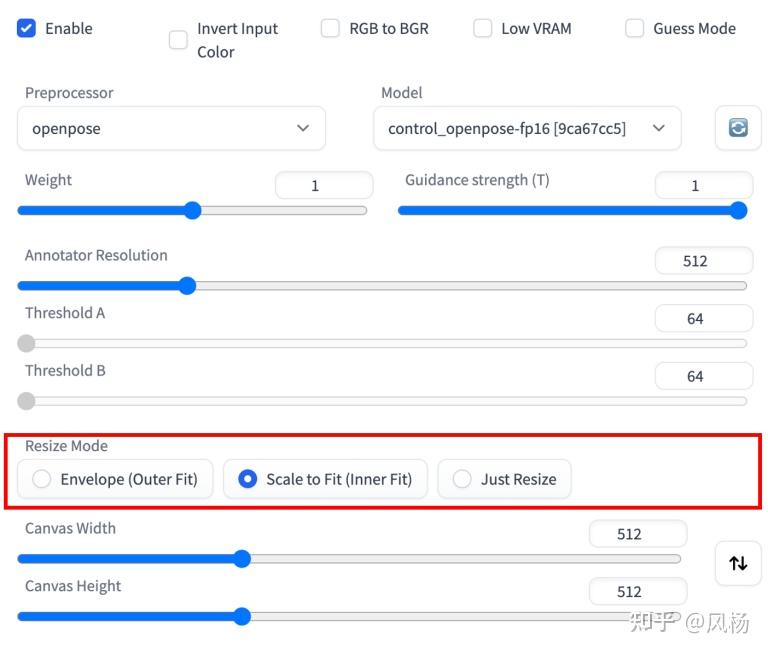Click the Weight slider handle
768x654 pixels.
193,210
